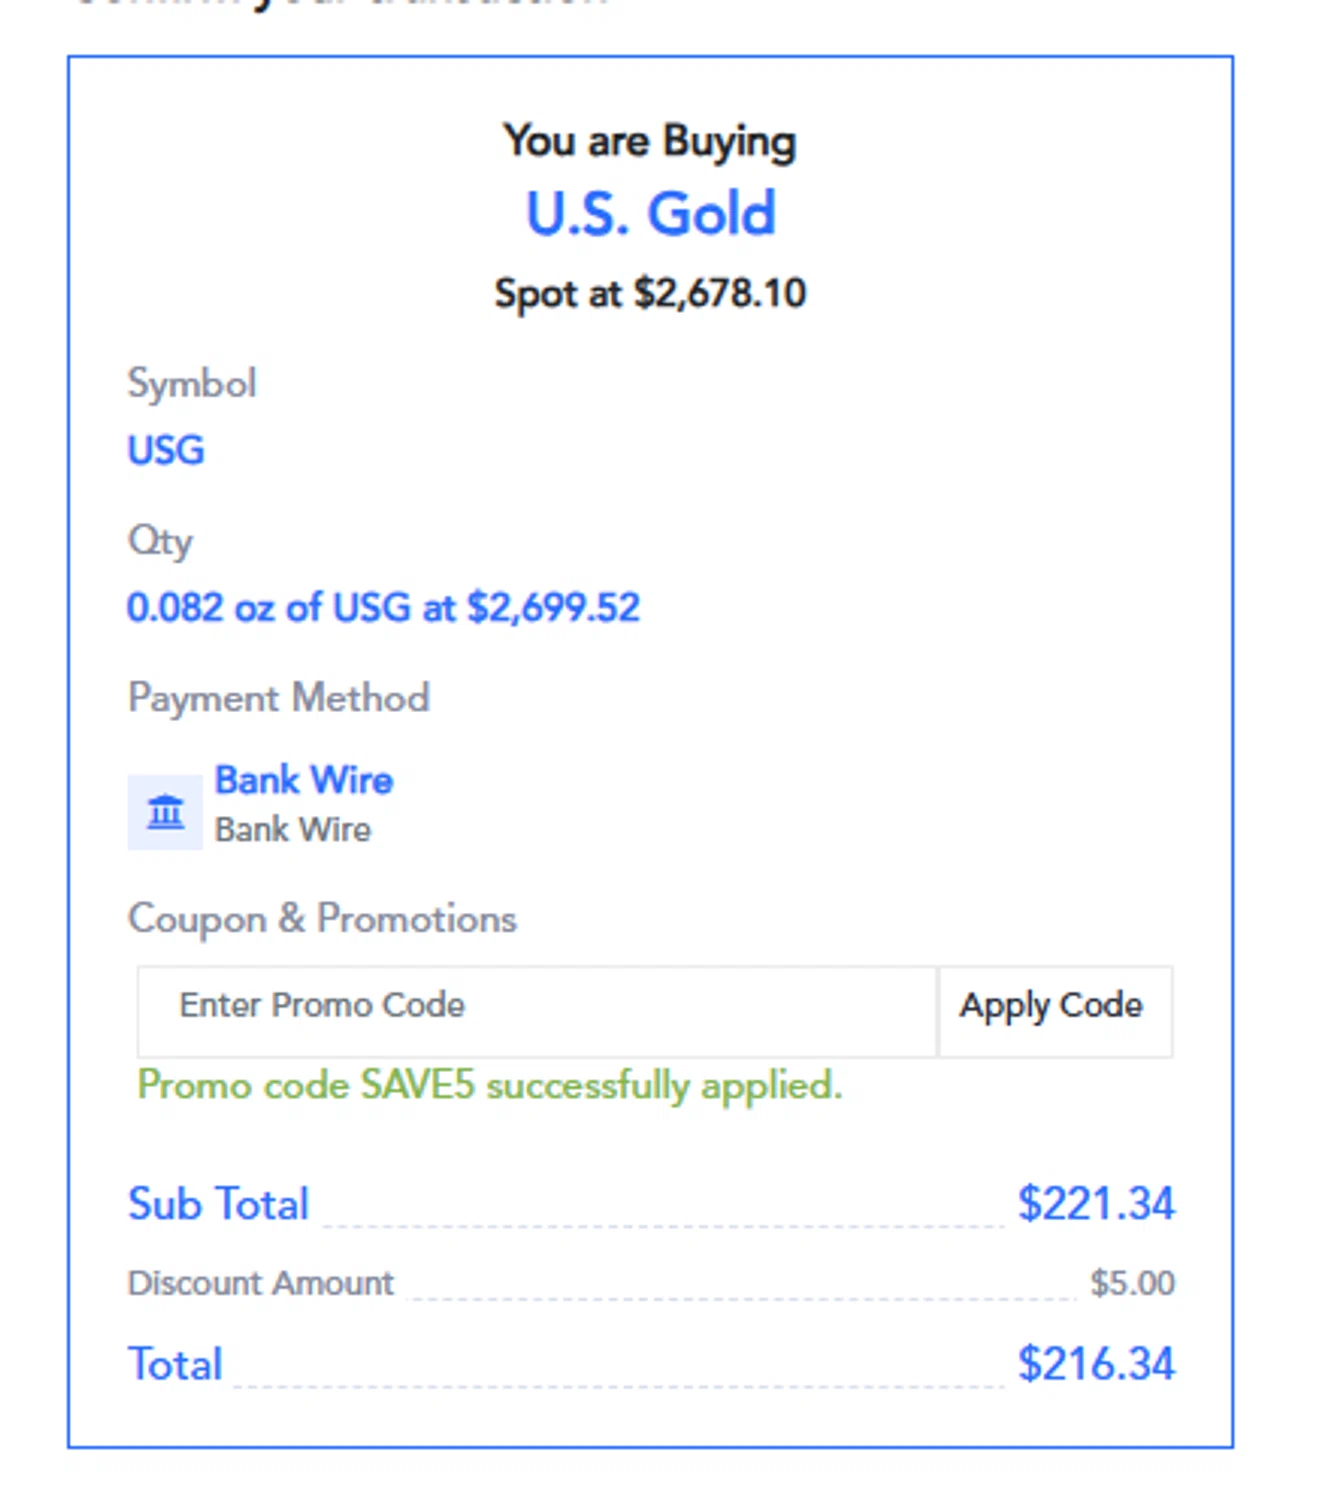This screenshot has width=1319, height=1500.
Task: Click the Qty field label
Action: pos(160,541)
